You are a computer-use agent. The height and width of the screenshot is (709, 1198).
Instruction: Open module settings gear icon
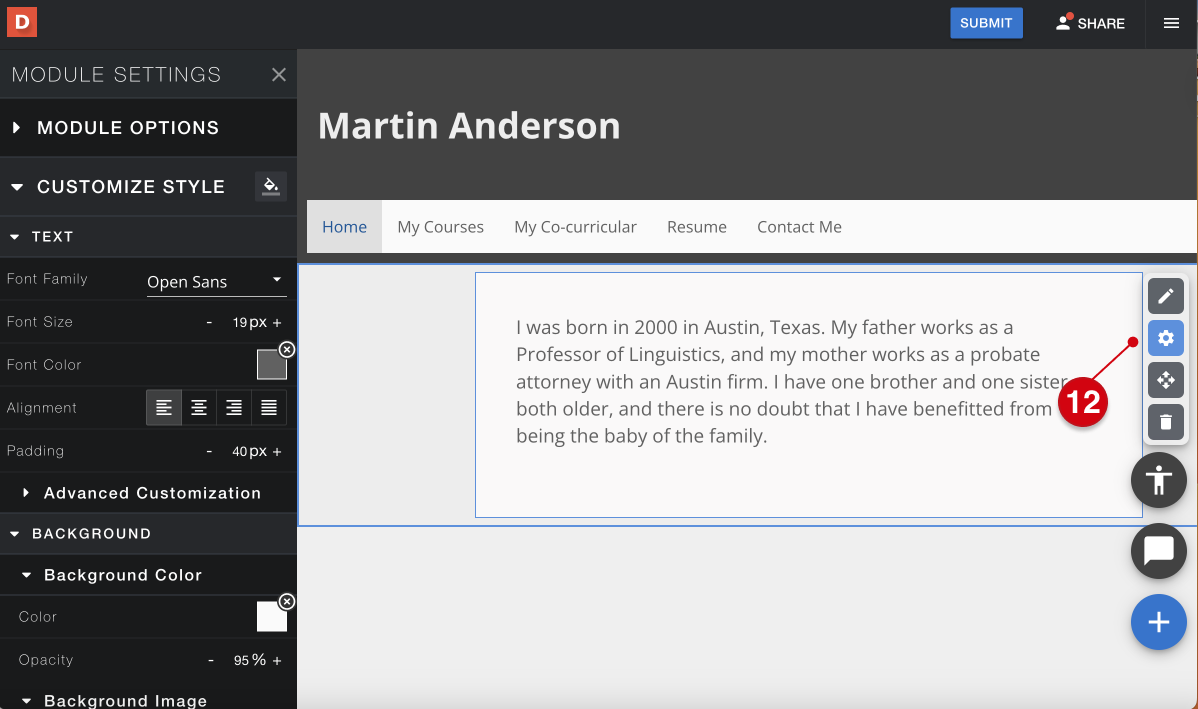1165,338
